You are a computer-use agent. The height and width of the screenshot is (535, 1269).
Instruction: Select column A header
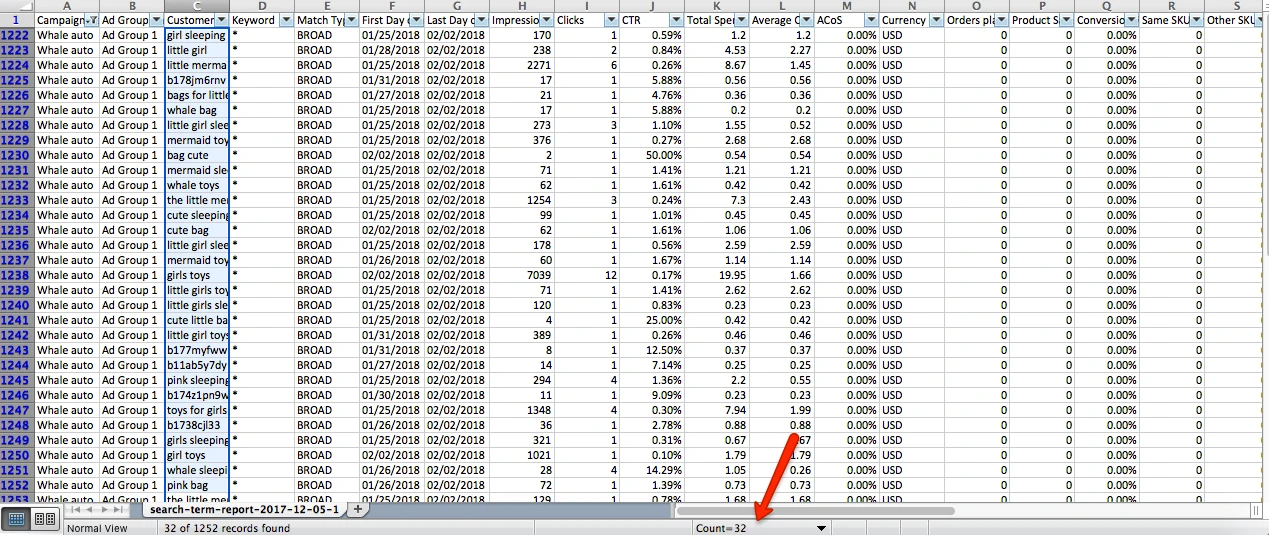pyautogui.click(x=67, y=6)
